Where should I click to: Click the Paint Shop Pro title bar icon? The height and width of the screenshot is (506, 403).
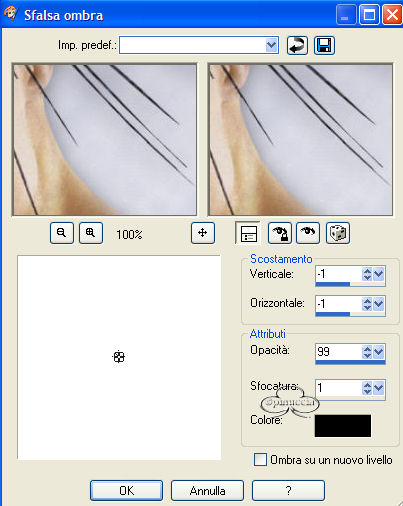(x=11, y=14)
